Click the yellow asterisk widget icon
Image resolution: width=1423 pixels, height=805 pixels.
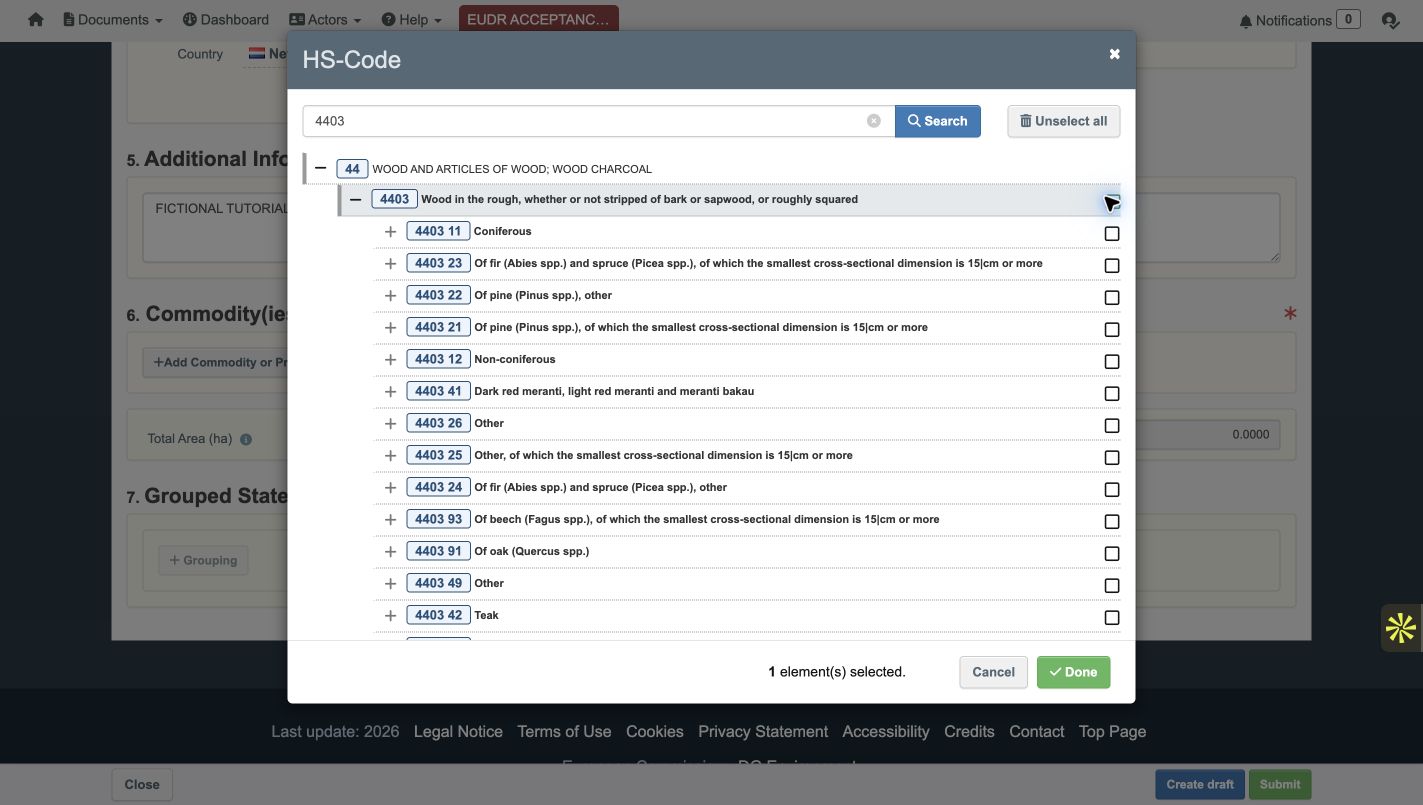(x=1401, y=628)
